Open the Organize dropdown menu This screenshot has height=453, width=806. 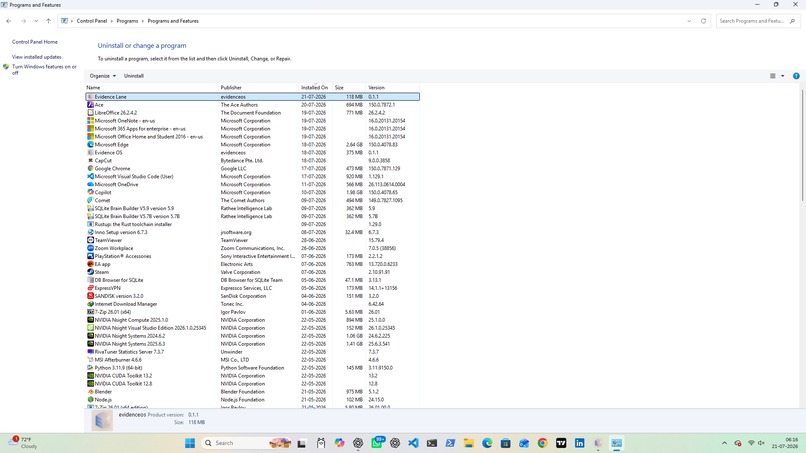(x=102, y=76)
